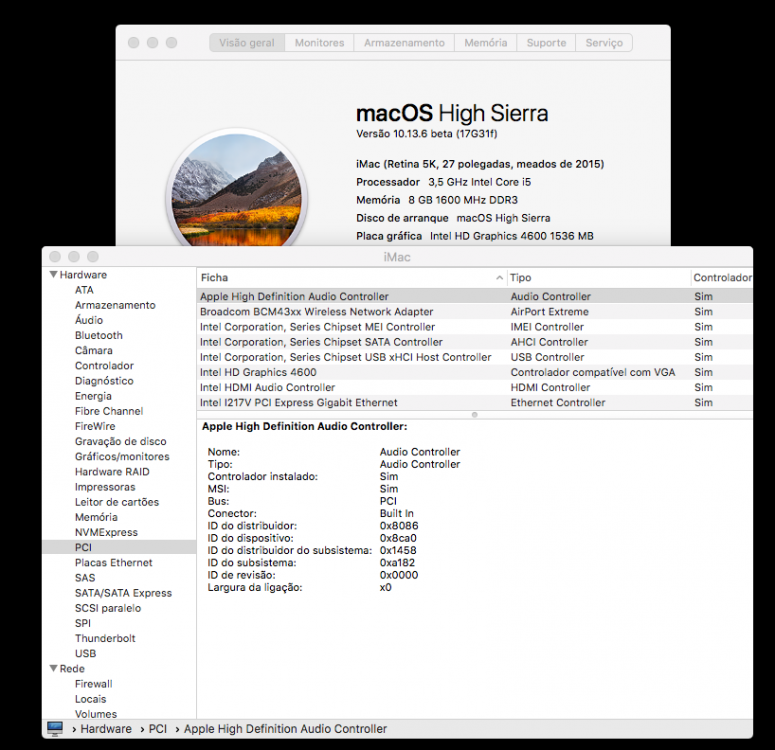
Task: Click the AirPort Extreme type cell
Action: 550,311
